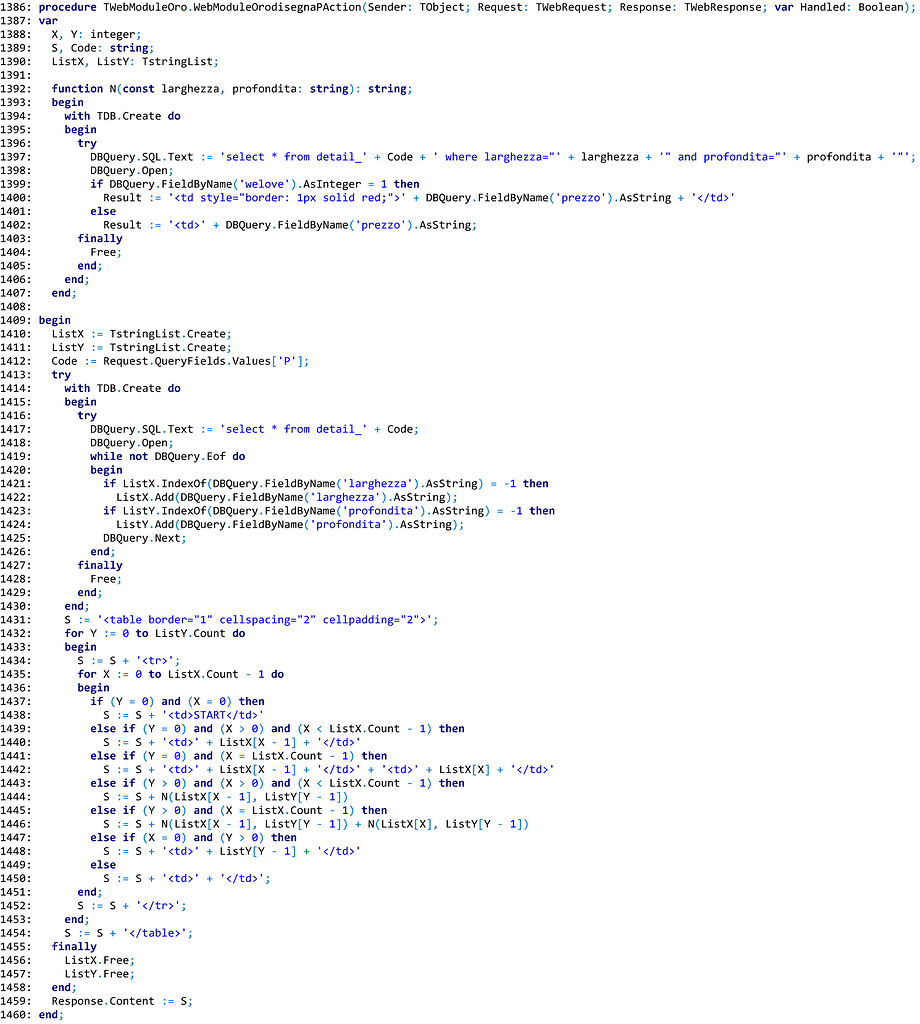Click 'S, Code: string' variable declaration
The height and width of the screenshot is (1024, 920).
point(102,48)
